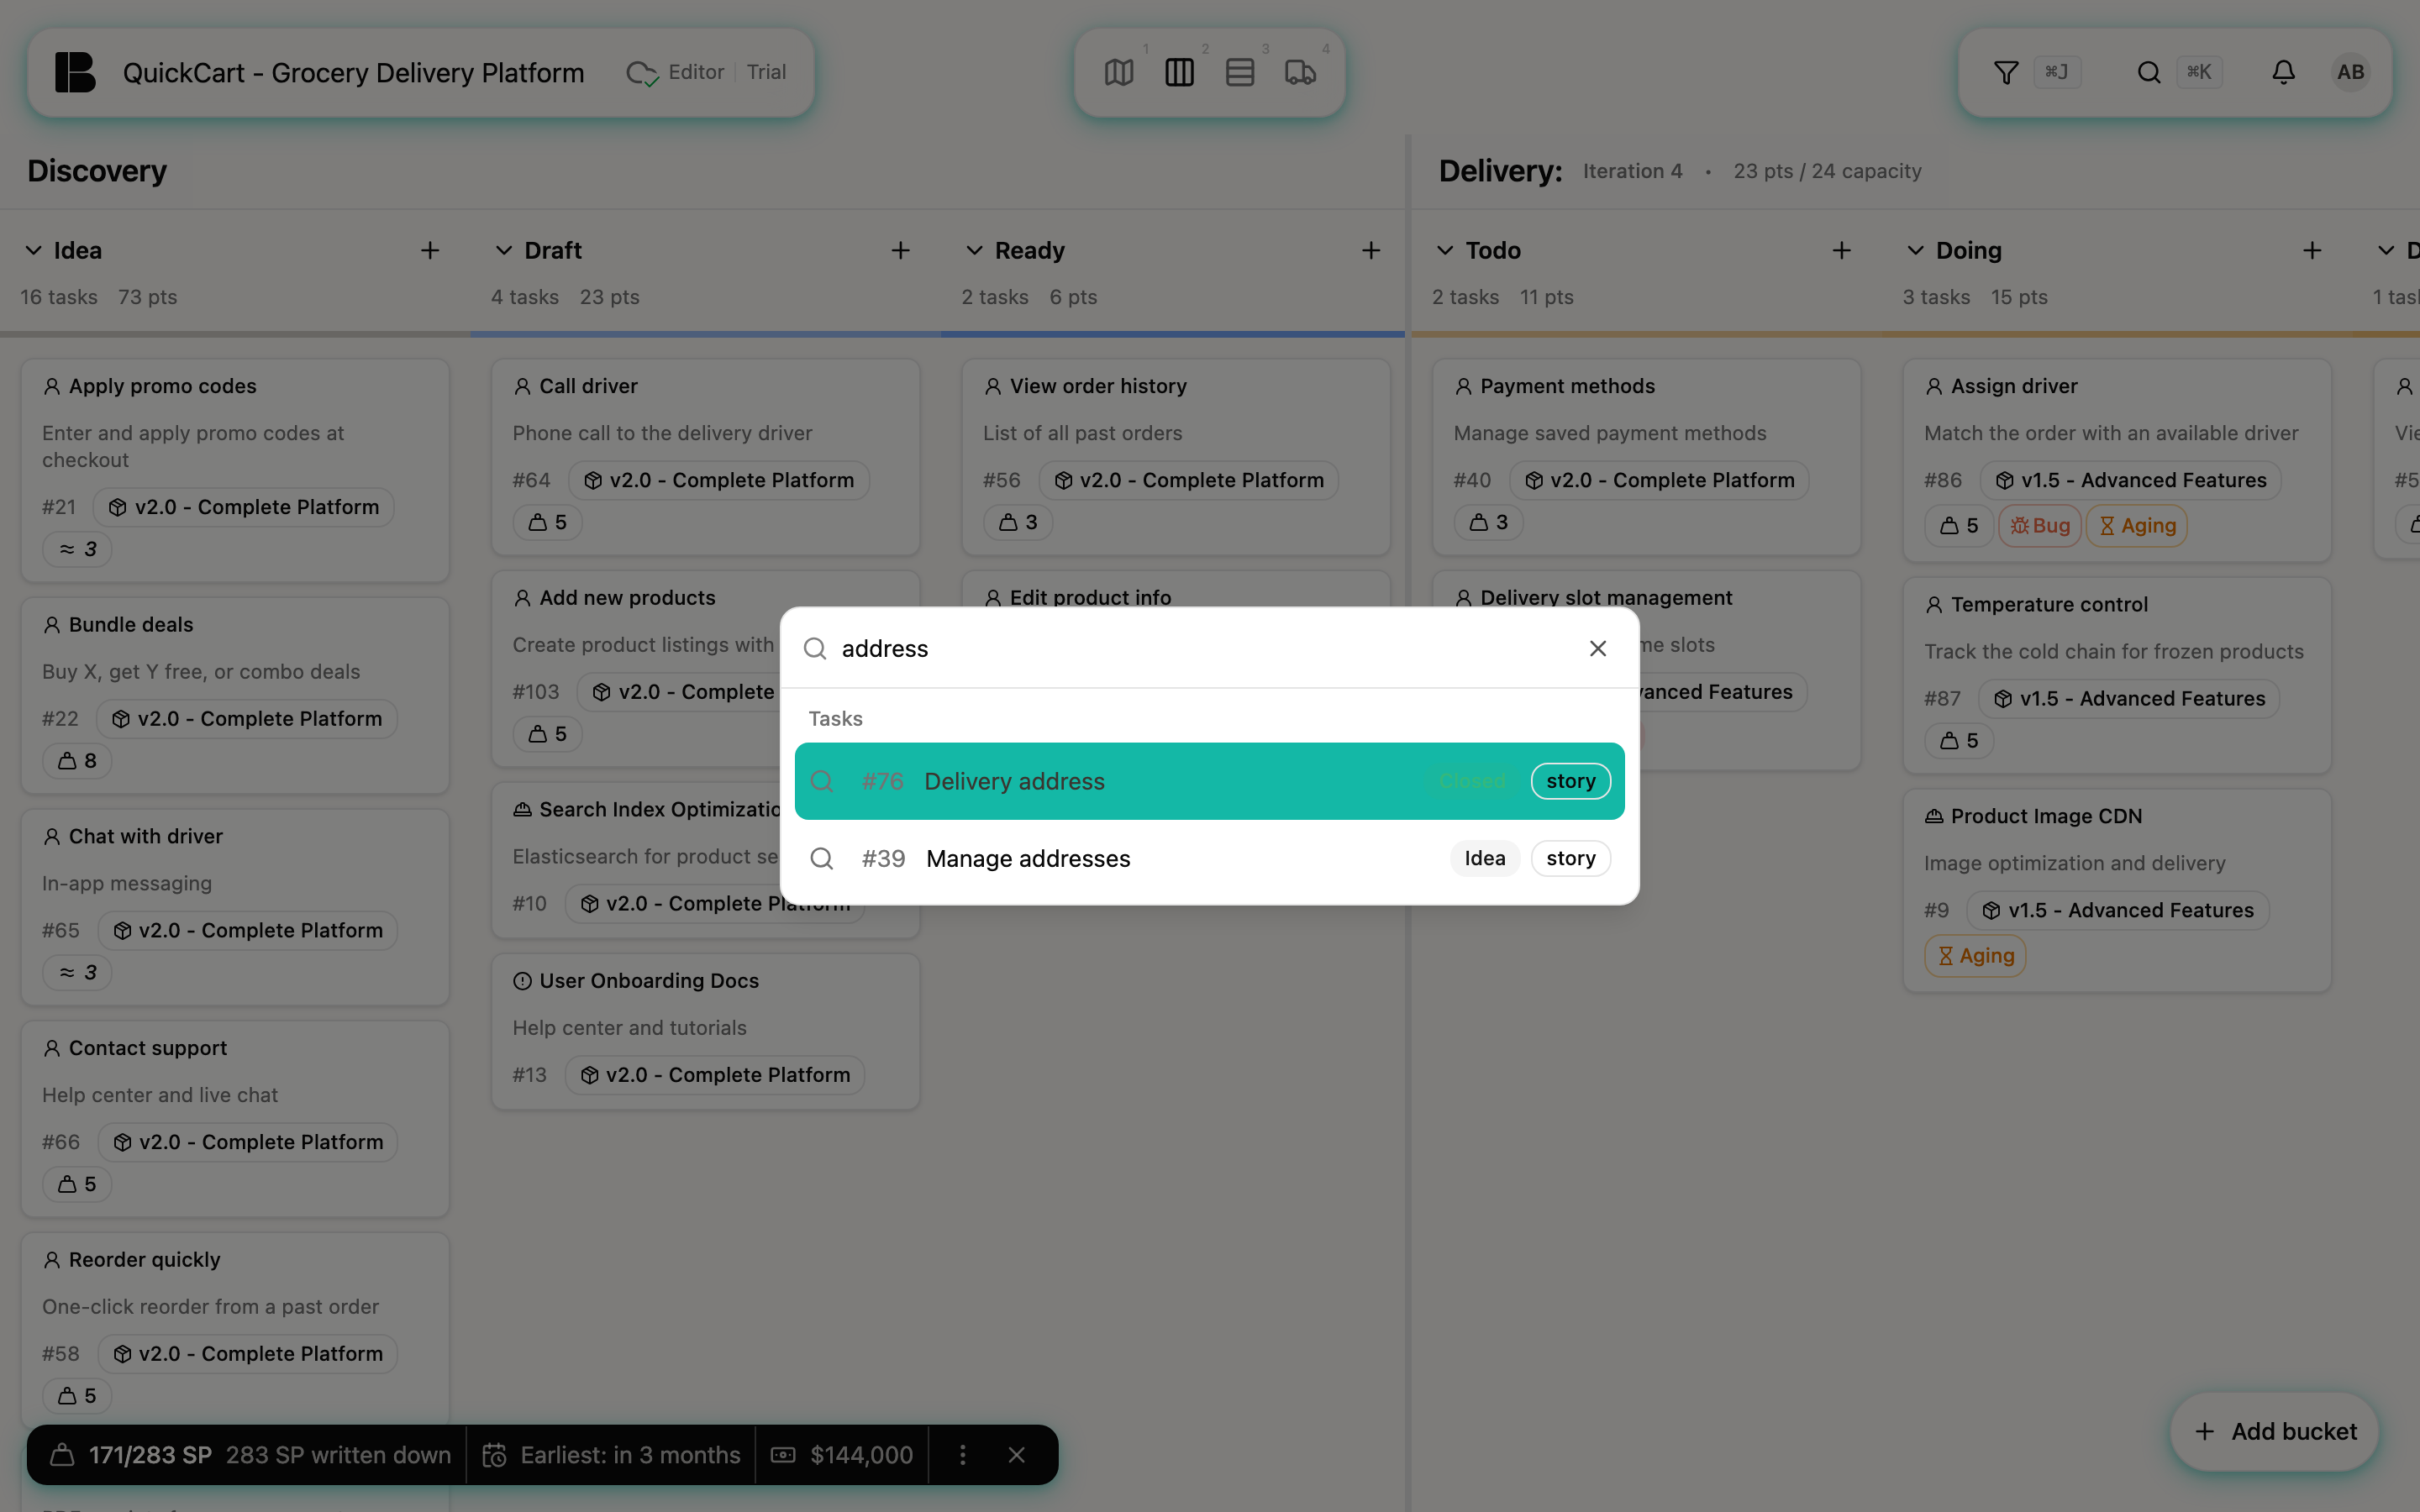Click the Aging tag on Assign driver card
The width and height of the screenshot is (2420, 1512).
point(2137,525)
